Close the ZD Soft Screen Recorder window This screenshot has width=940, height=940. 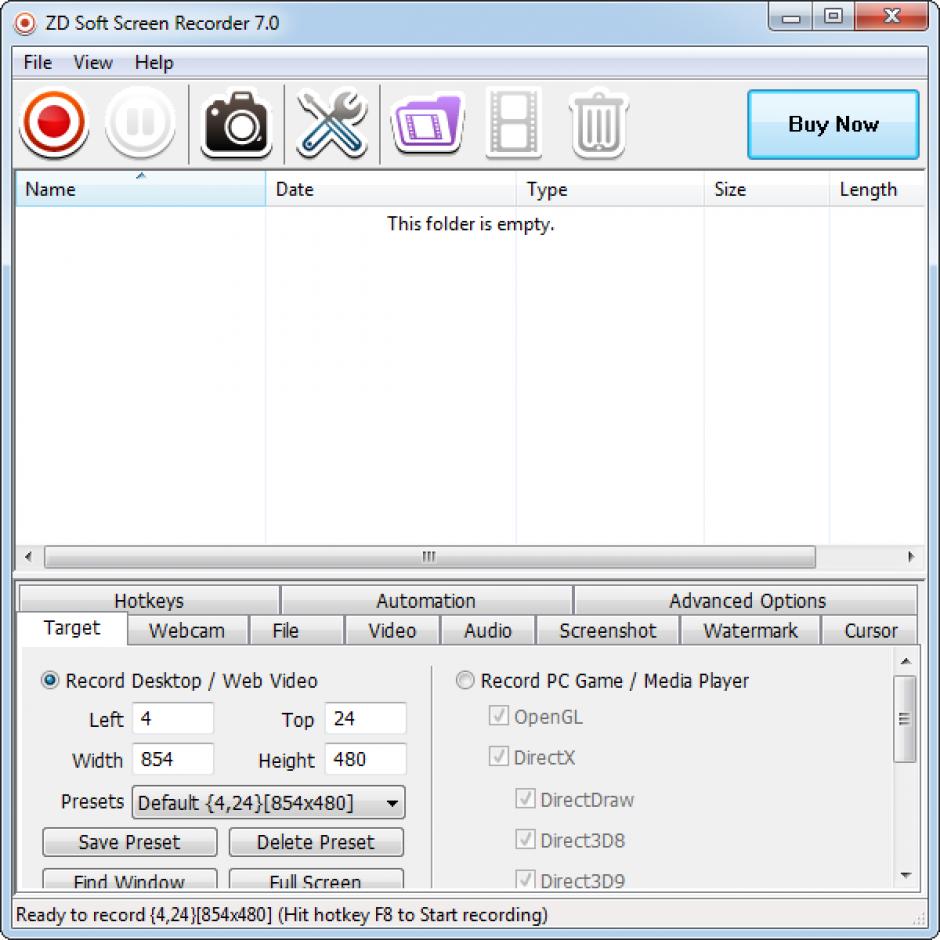[891, 17]
